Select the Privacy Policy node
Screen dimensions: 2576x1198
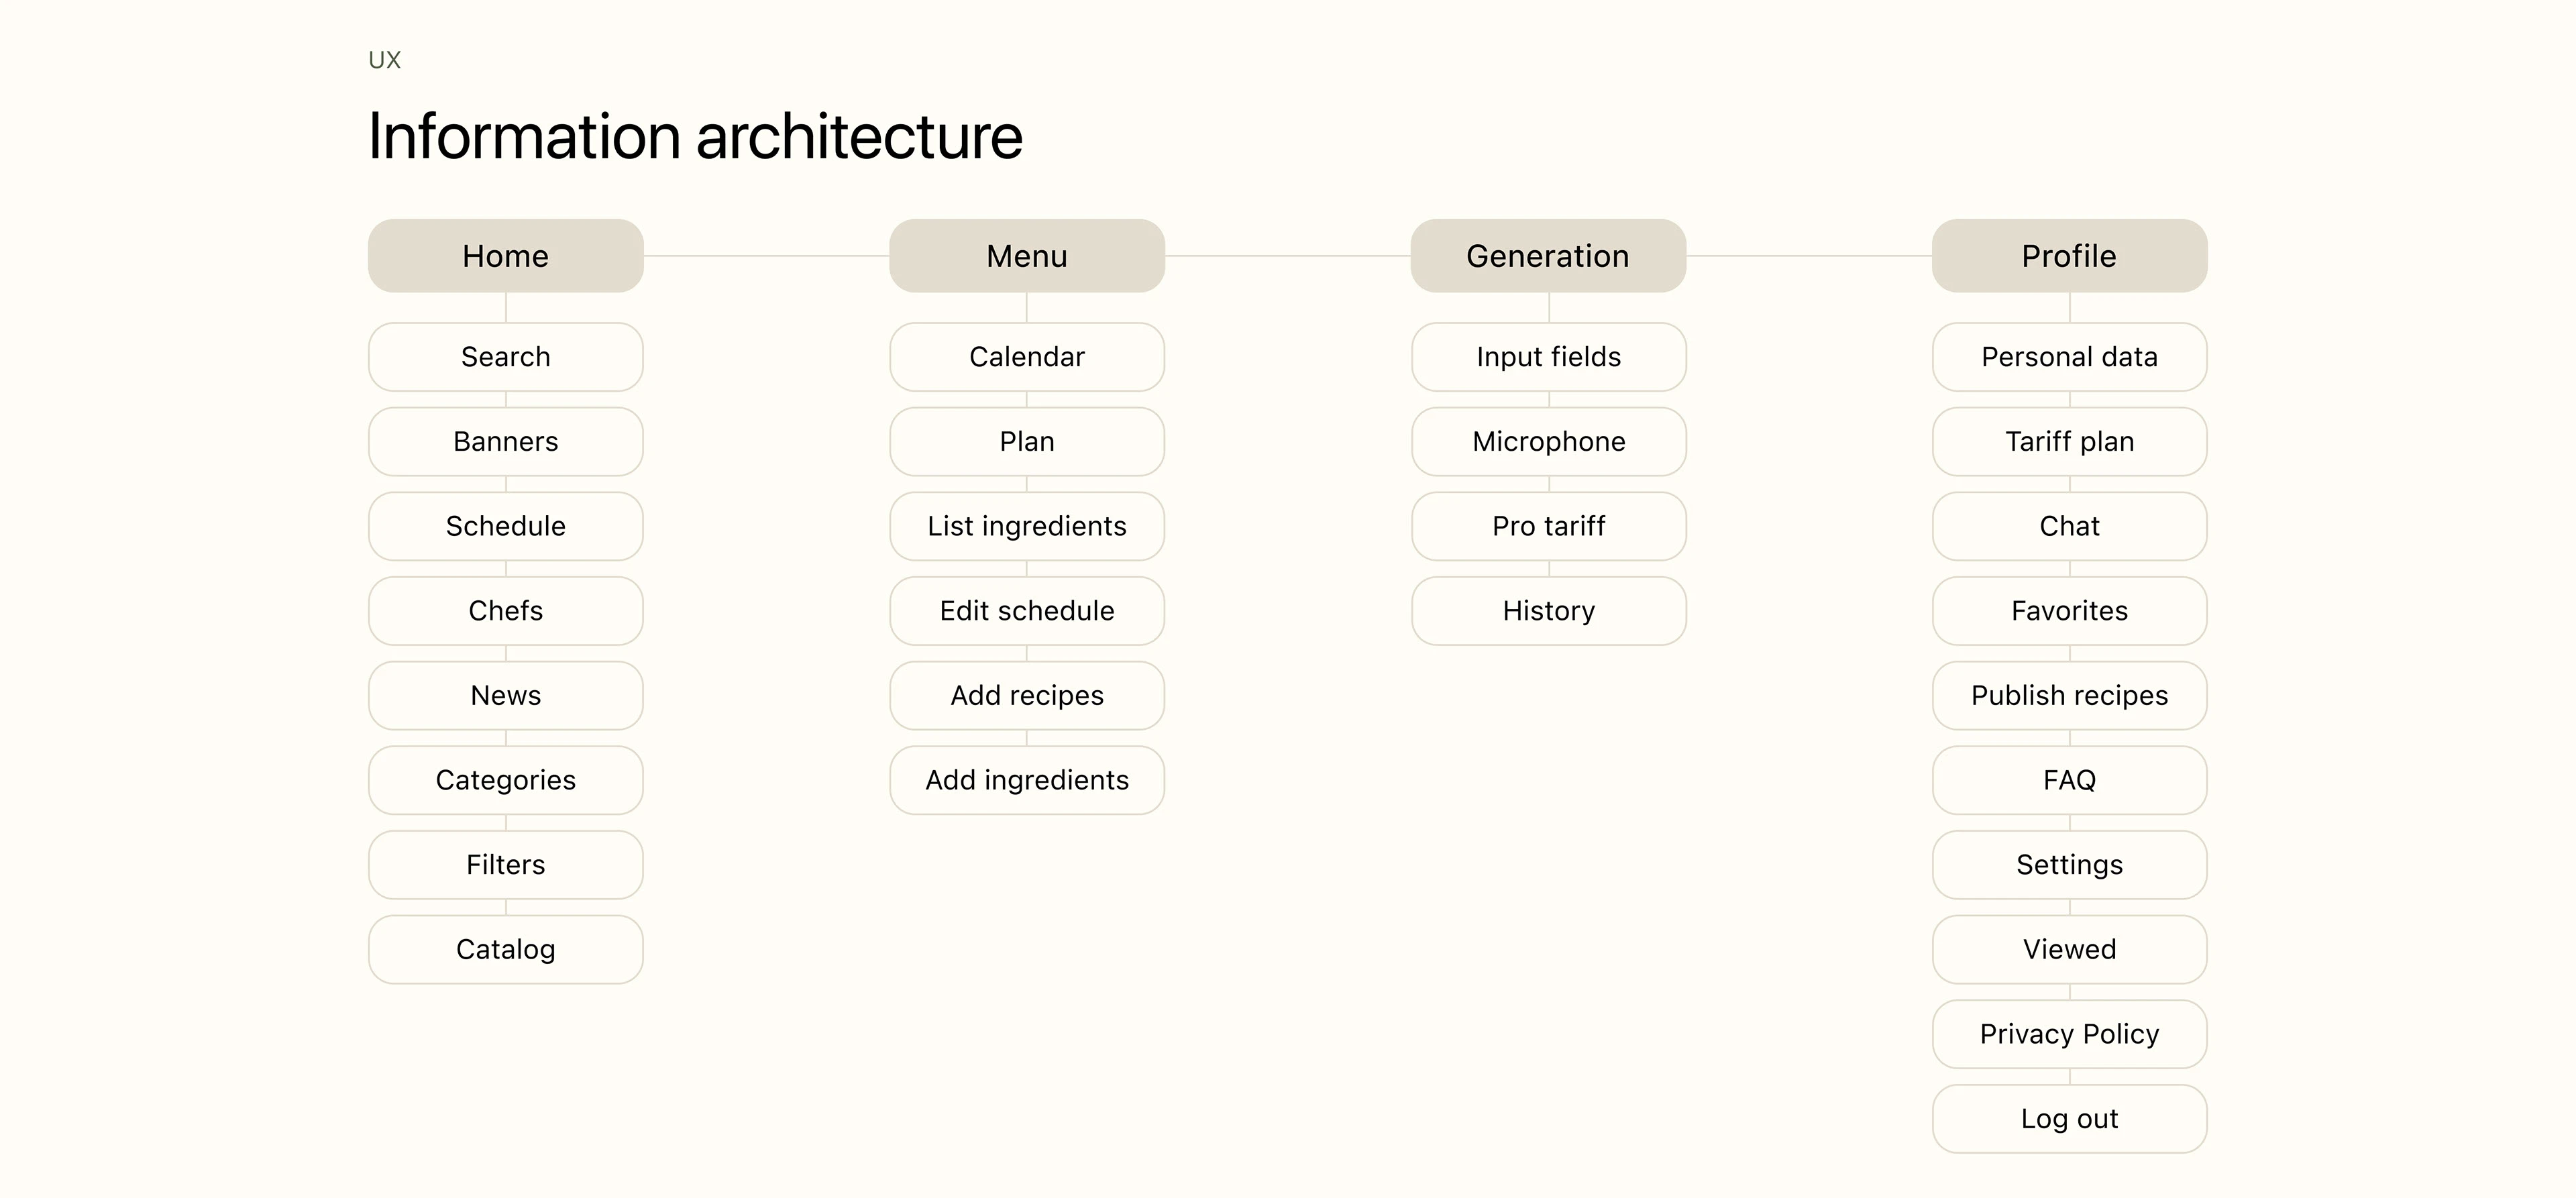[2069, 1034]
